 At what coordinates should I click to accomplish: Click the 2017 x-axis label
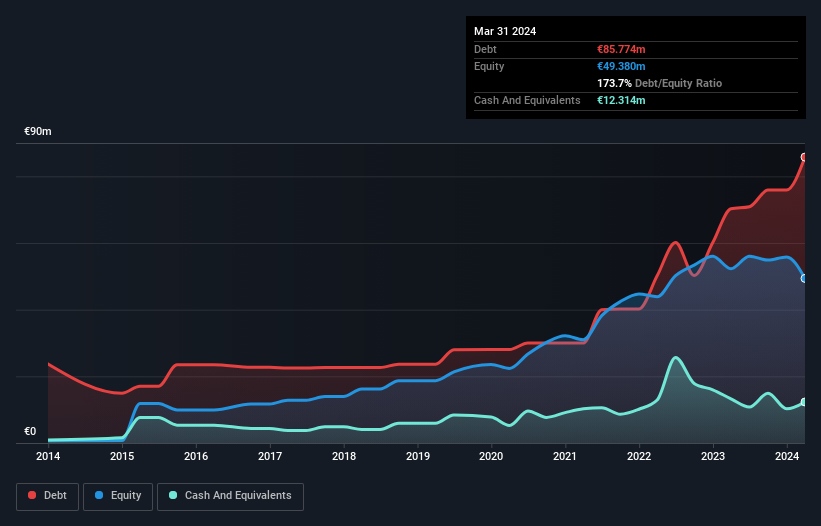[x=270, y=456]
